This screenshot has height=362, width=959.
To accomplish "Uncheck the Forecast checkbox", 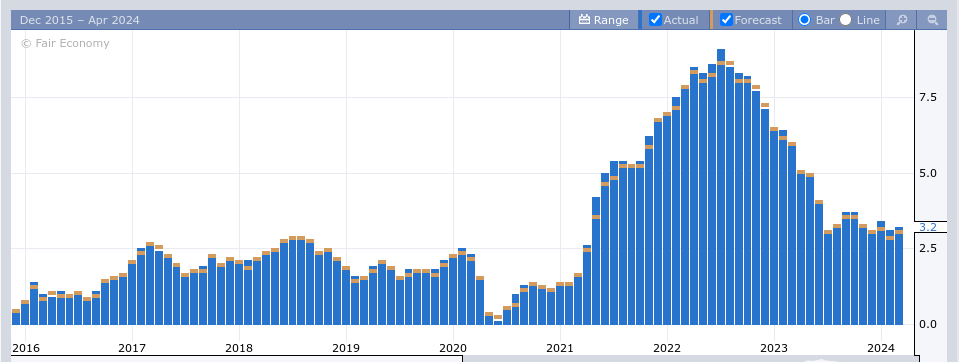I will (726, 20).
